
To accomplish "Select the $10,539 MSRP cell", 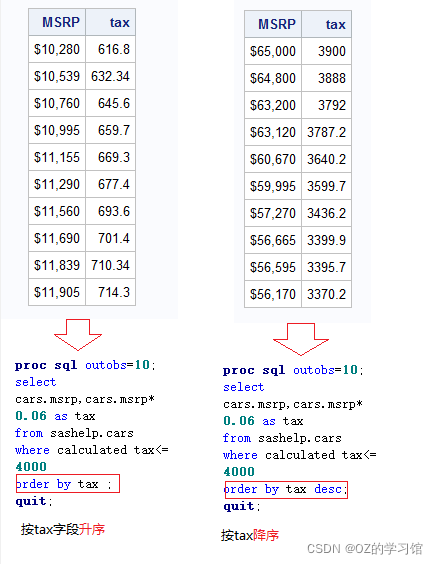I will tap(57, 76).
